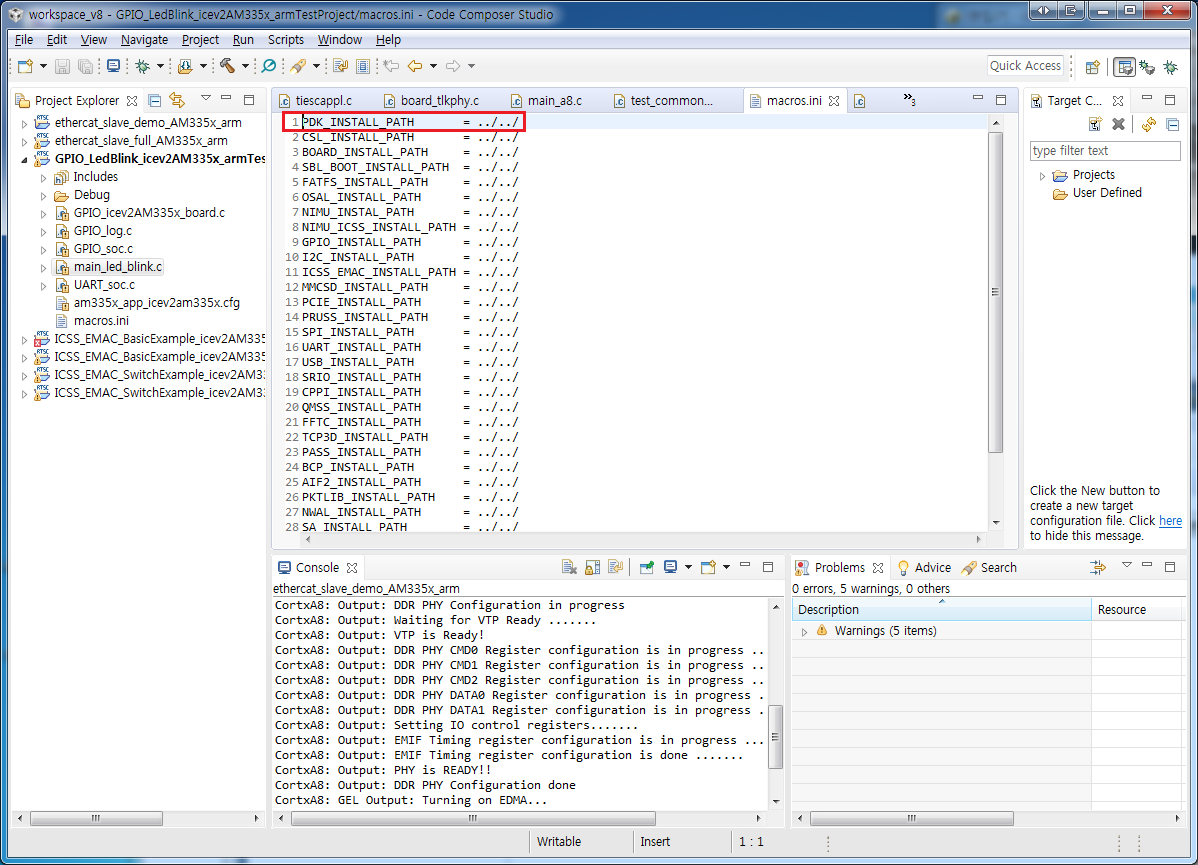
Task: Click the Save toolbar icon
Action: (x=63, y=66)
